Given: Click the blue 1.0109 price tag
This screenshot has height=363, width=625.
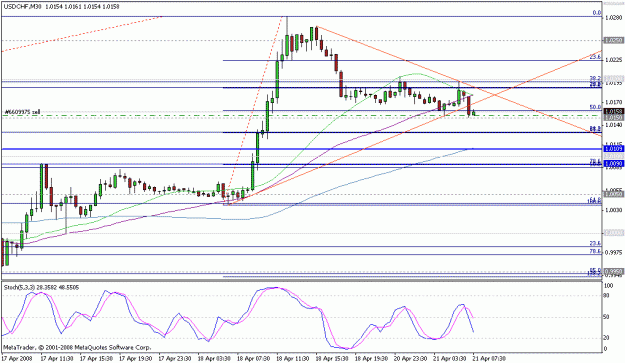Looking at the screenshot, I should [x=613, y=149].
